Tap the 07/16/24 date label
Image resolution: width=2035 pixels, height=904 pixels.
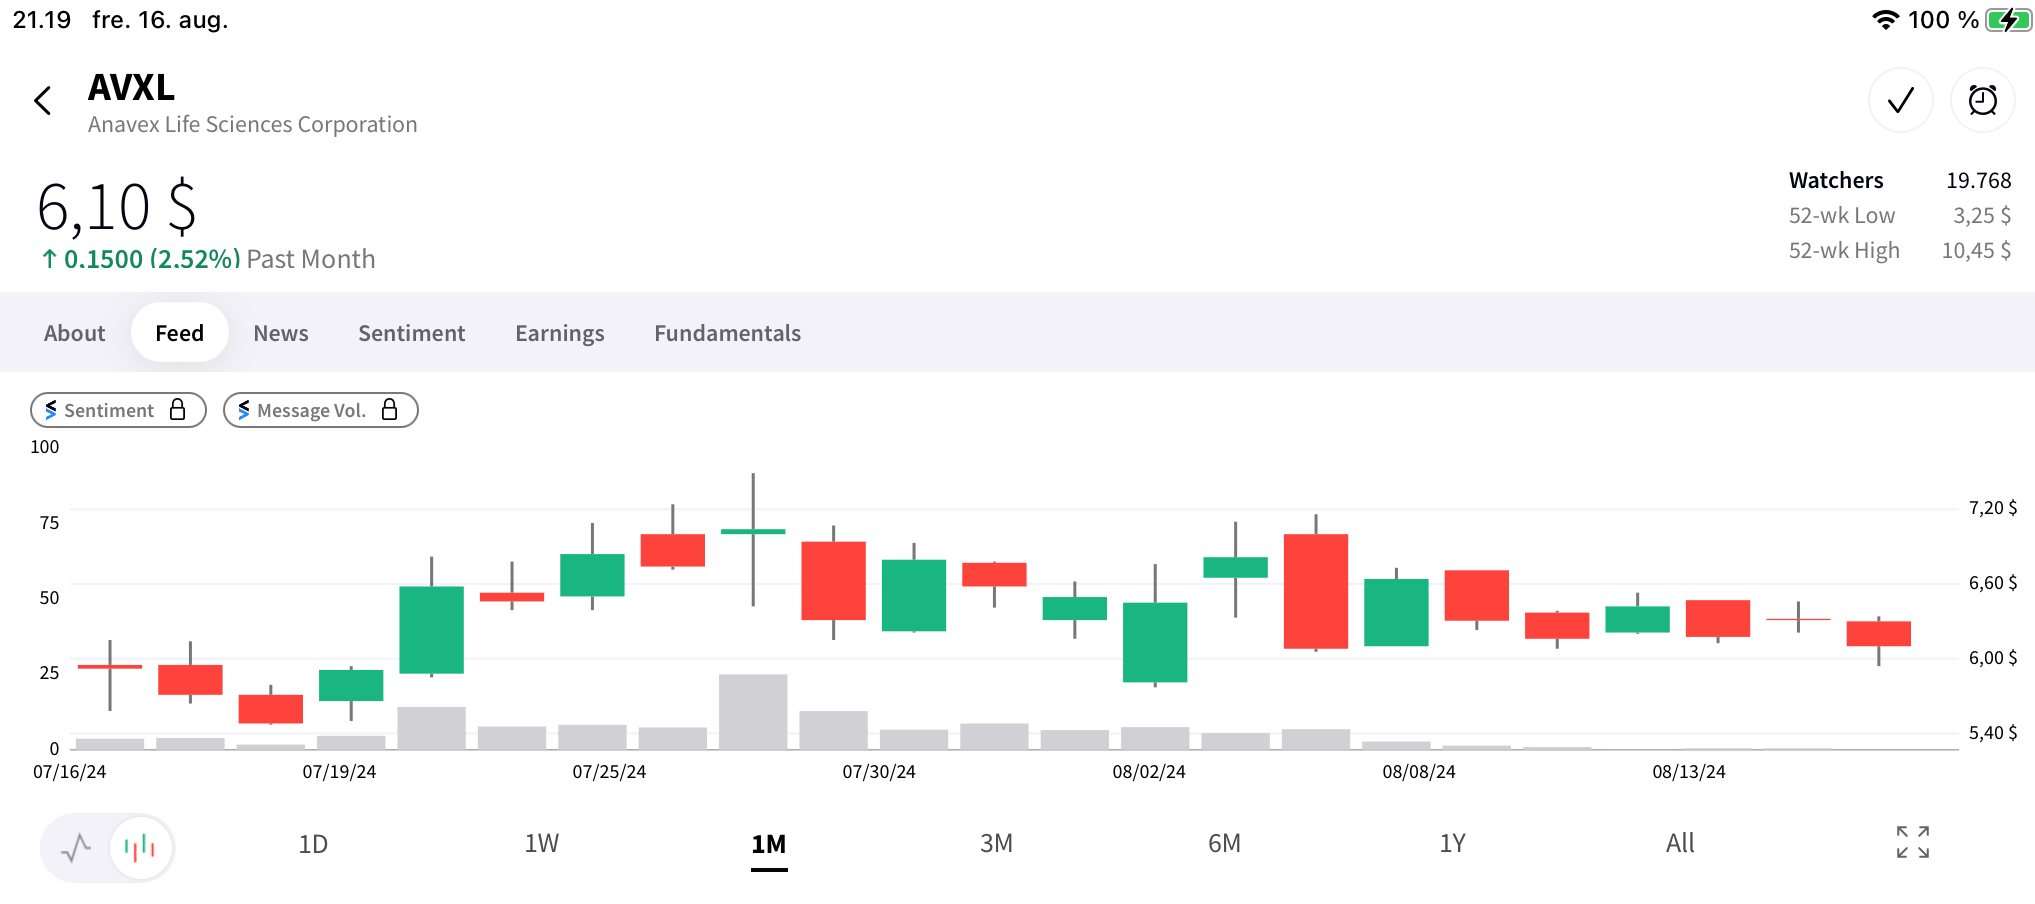(x=69, y=772)
